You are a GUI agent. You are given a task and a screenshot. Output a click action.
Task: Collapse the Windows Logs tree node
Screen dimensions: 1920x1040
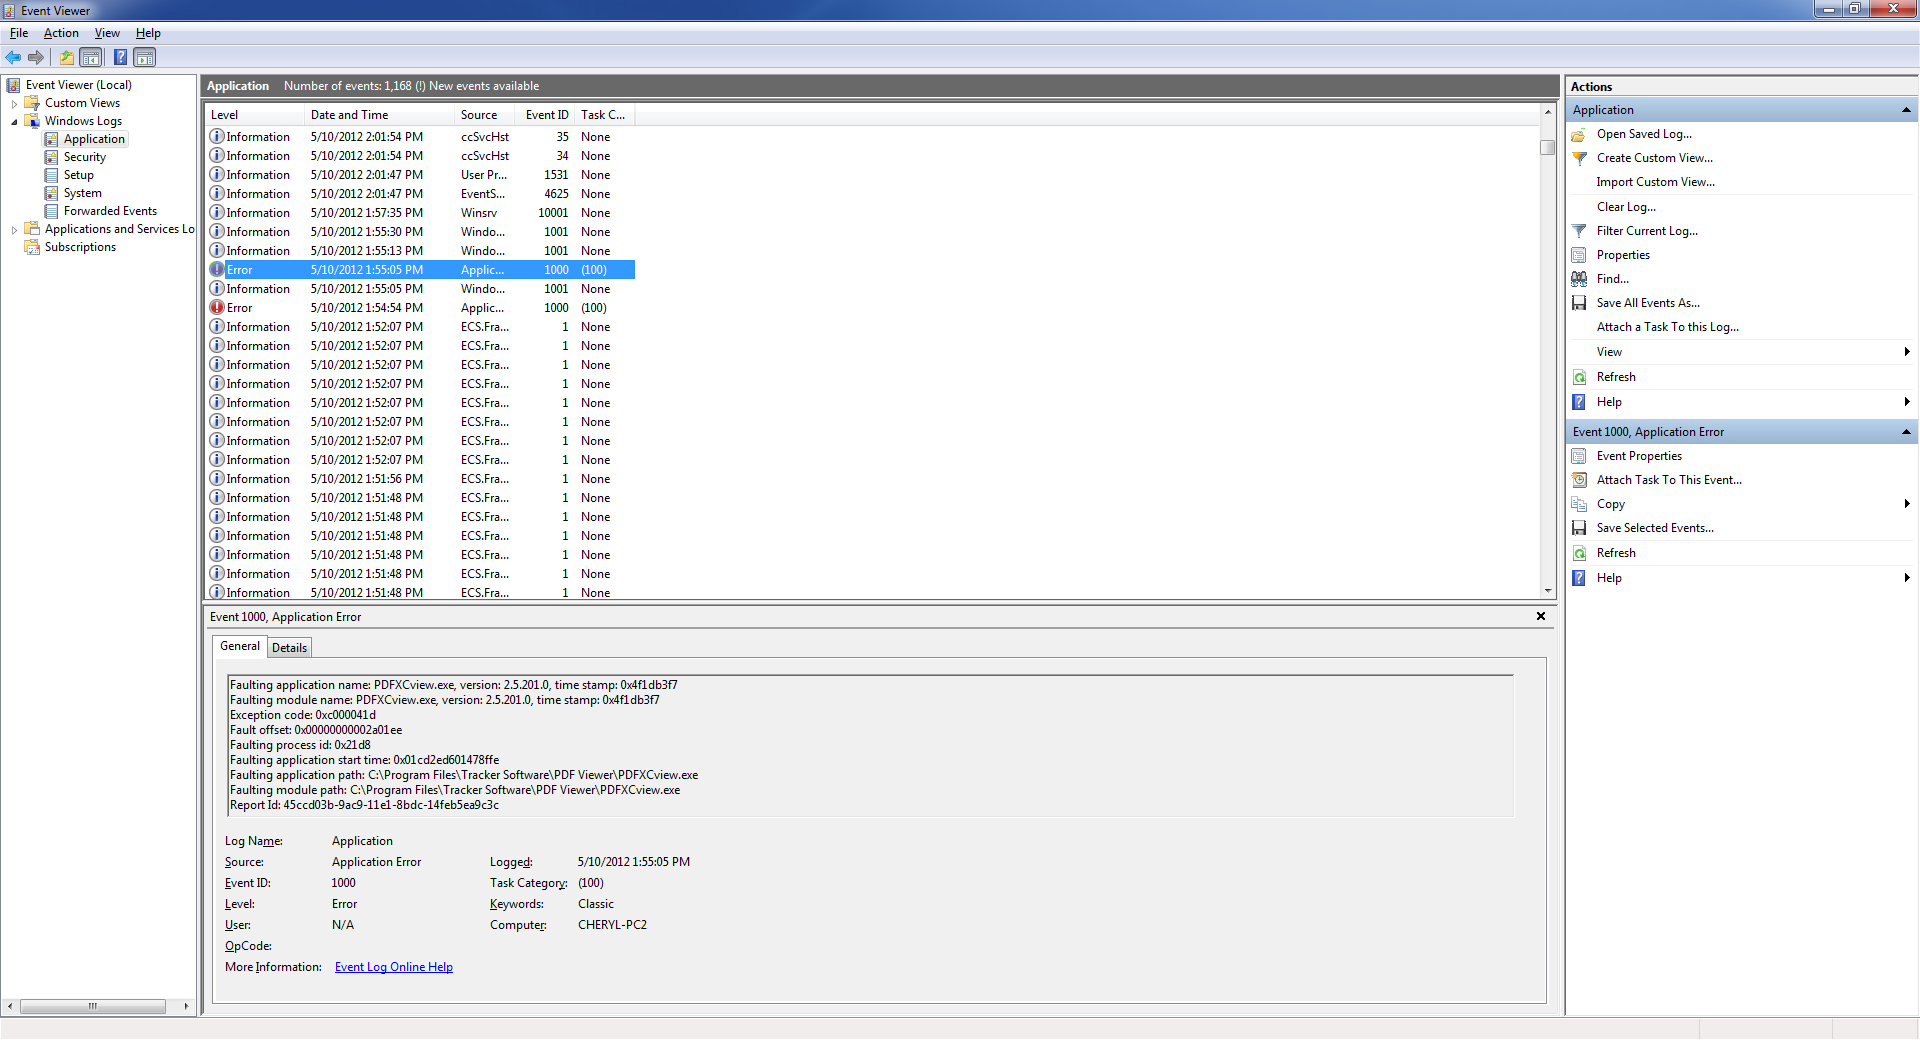[x=14, y=121]
